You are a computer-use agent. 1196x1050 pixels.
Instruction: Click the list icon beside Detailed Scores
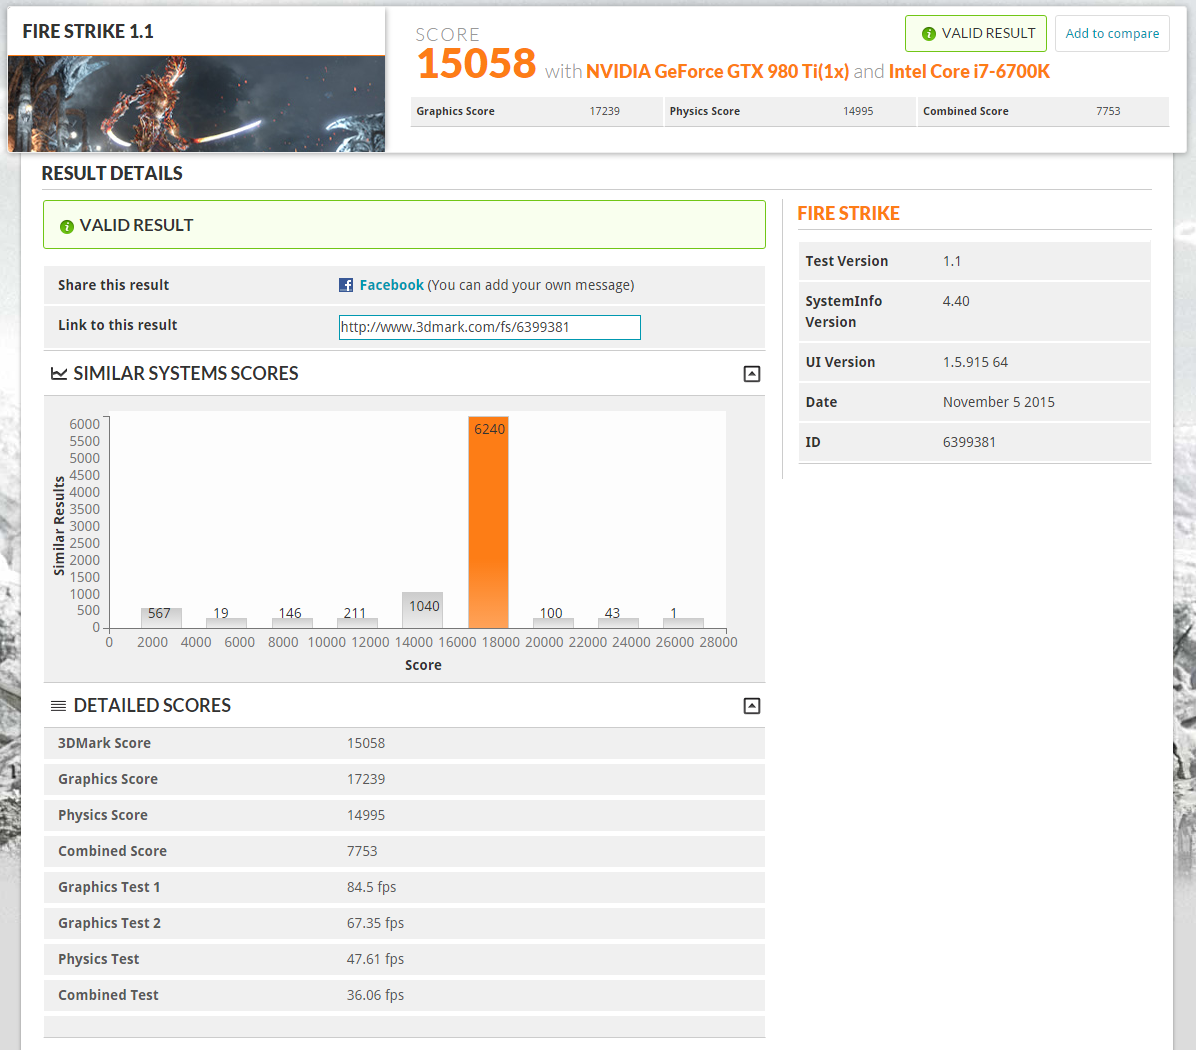point(58,706)
